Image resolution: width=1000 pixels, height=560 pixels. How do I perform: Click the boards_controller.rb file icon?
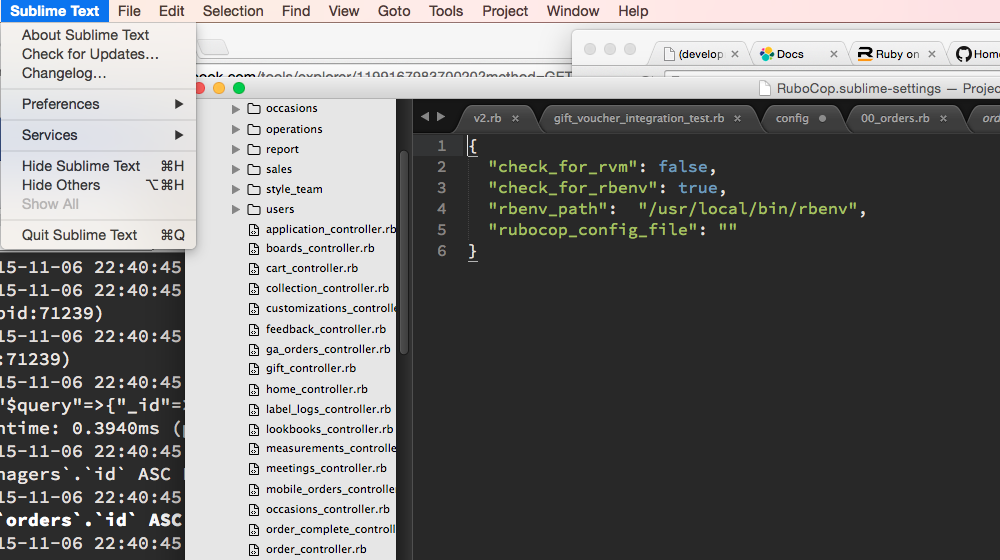(254, 249)
